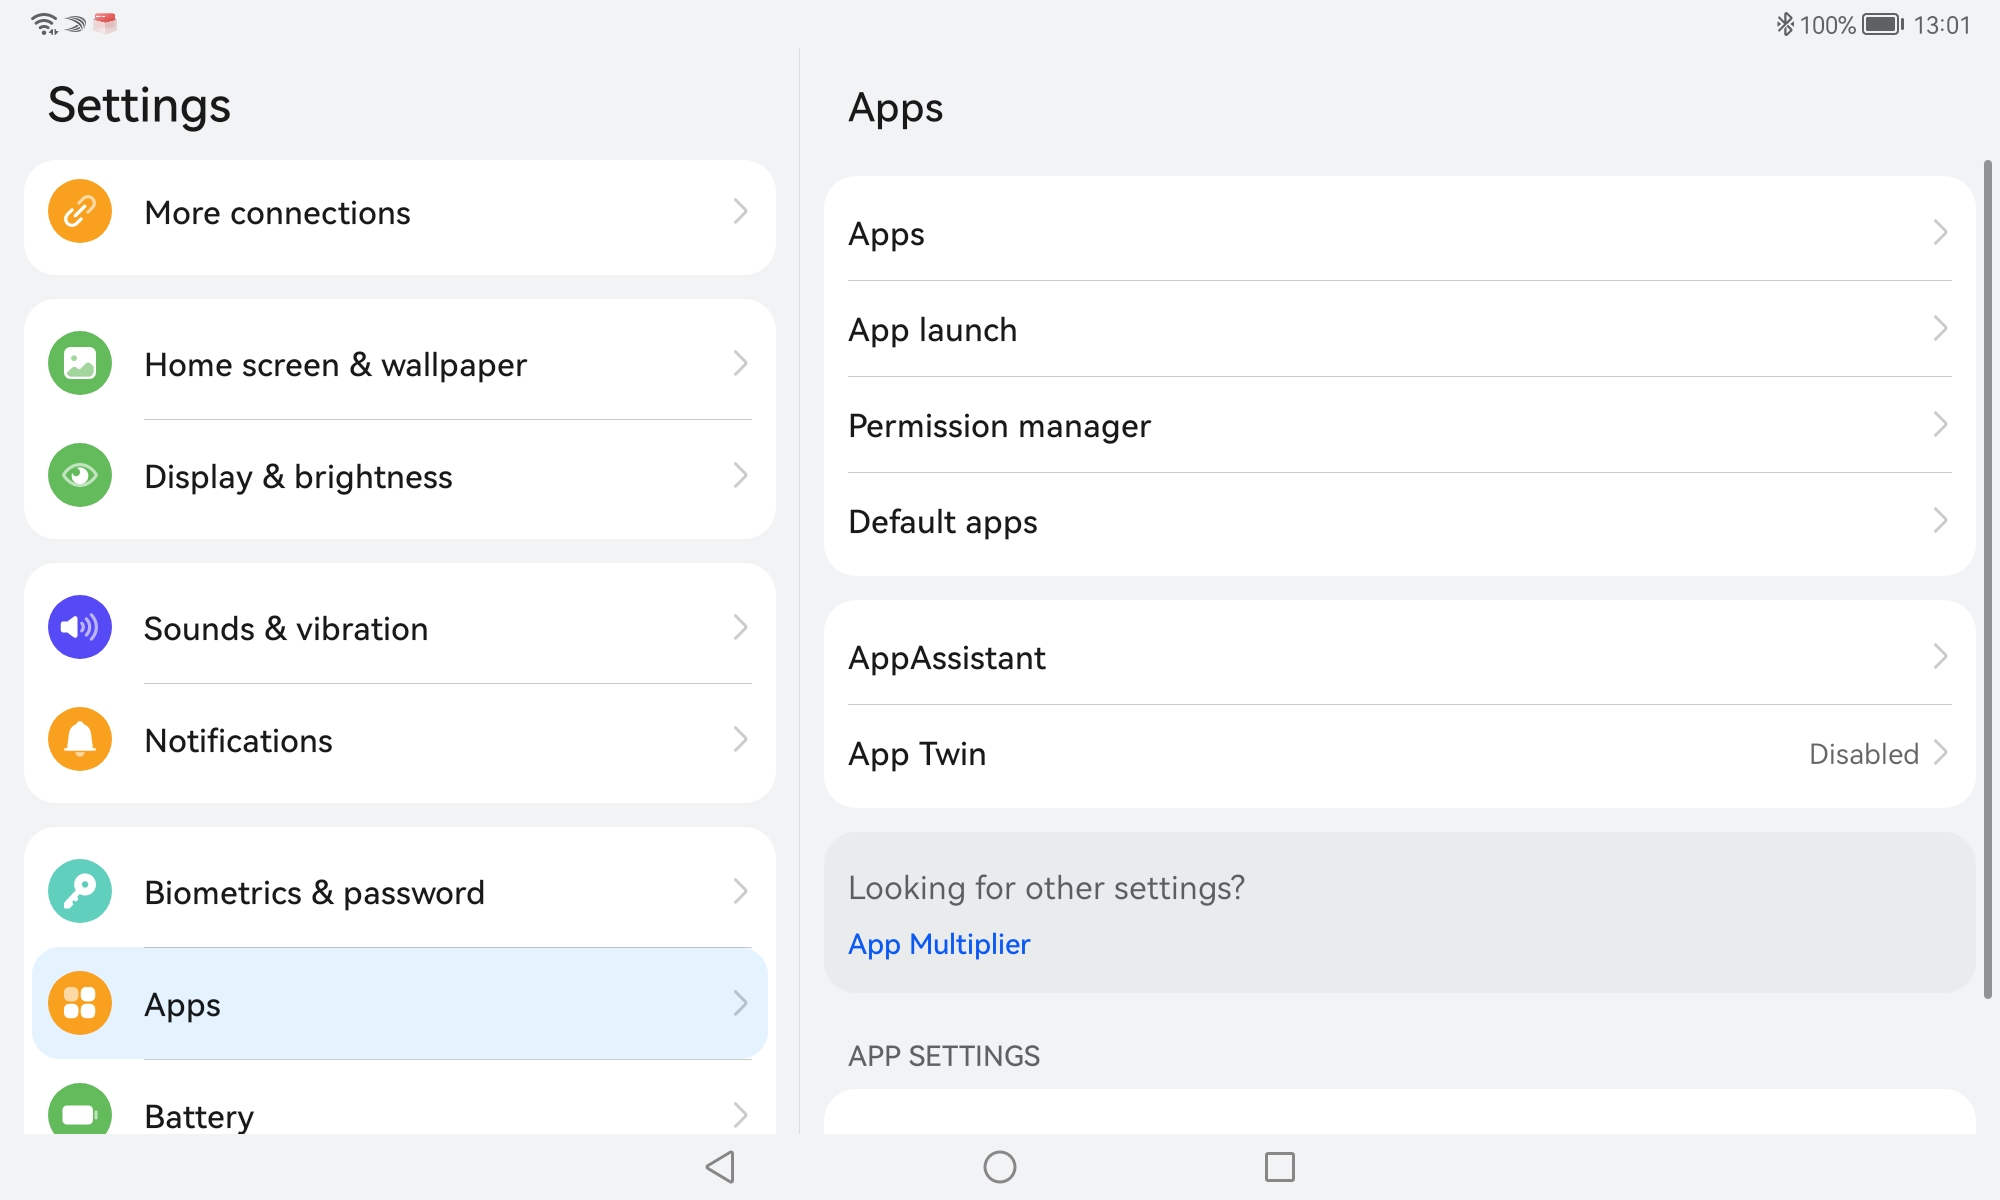Screen dimensions: 2000x1200
Task: Tap the More connections link icon
Action: point(80,212)
